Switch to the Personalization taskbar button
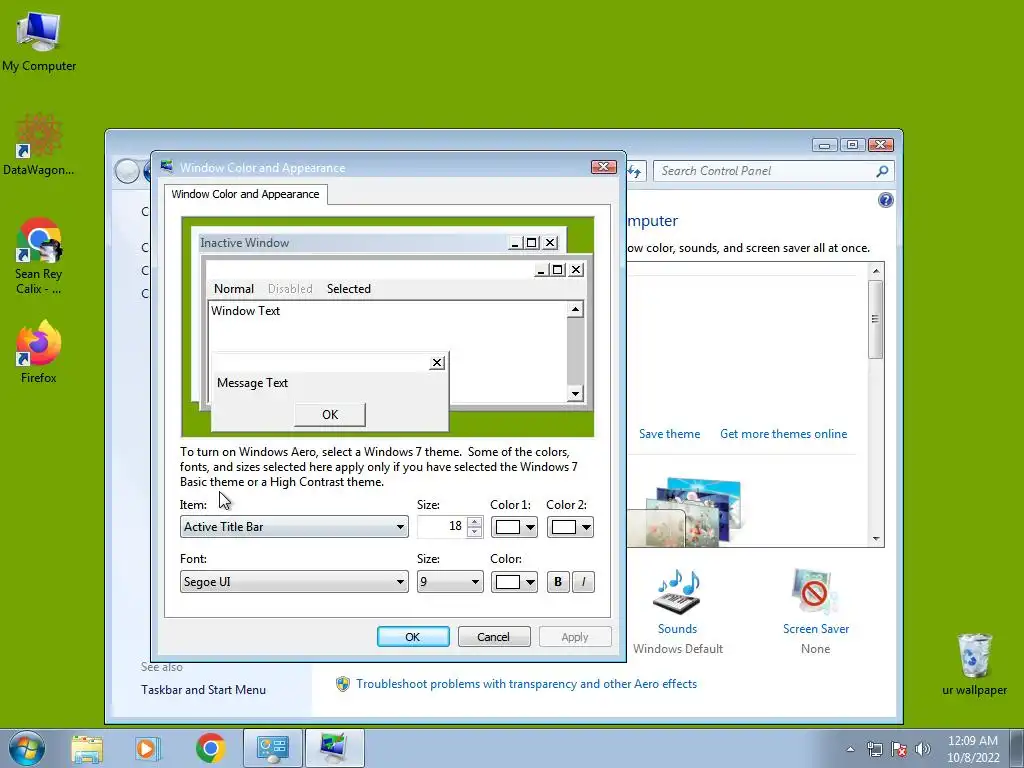1024x768 pixels. [334, 748]
